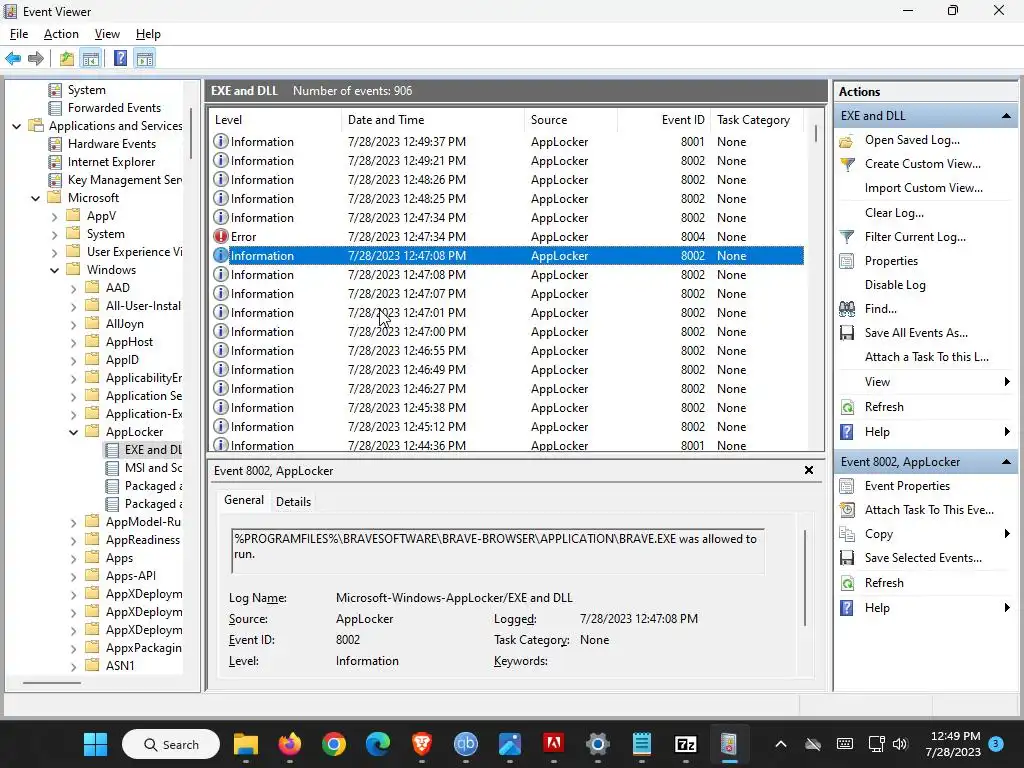The width and height of the screenshot is (1024, 768).
Task: Open Windows Start menu
Action: [95, 744]
